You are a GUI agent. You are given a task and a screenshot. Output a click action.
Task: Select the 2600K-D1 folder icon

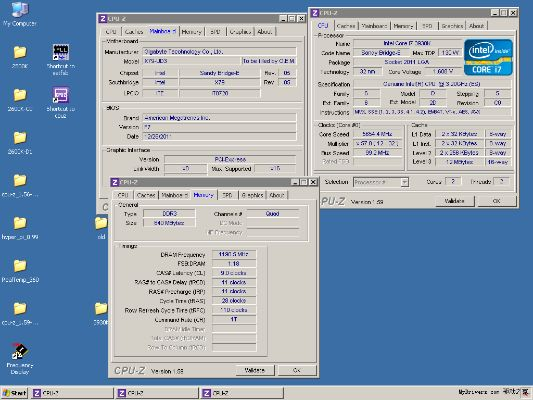tap(20, 143)
